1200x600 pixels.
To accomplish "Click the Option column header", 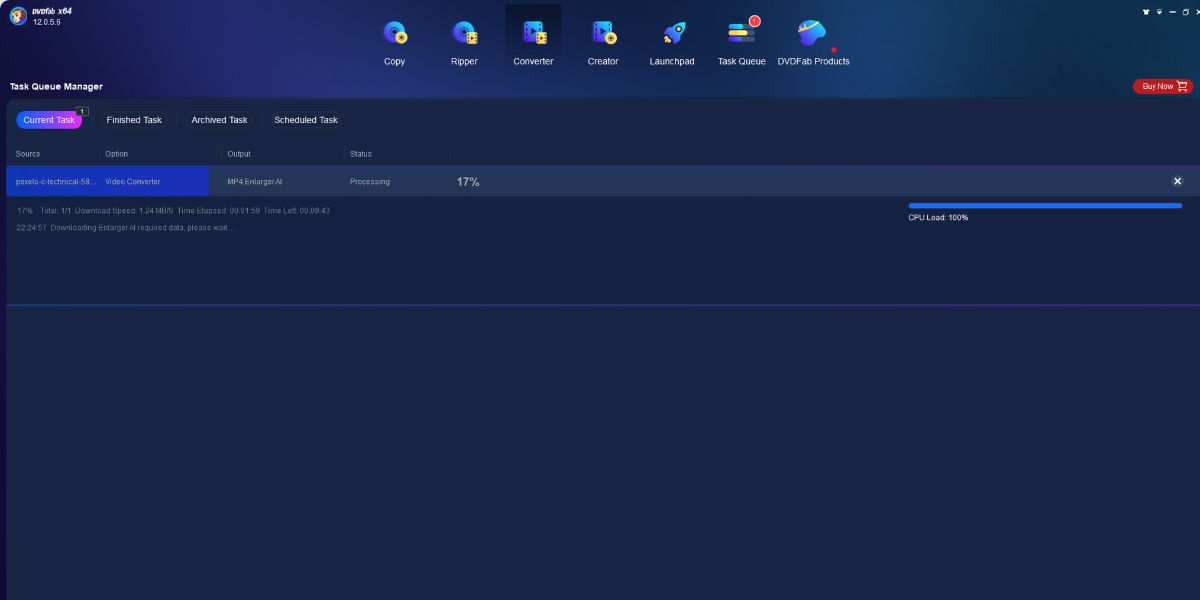I will (x=117, y=154).
